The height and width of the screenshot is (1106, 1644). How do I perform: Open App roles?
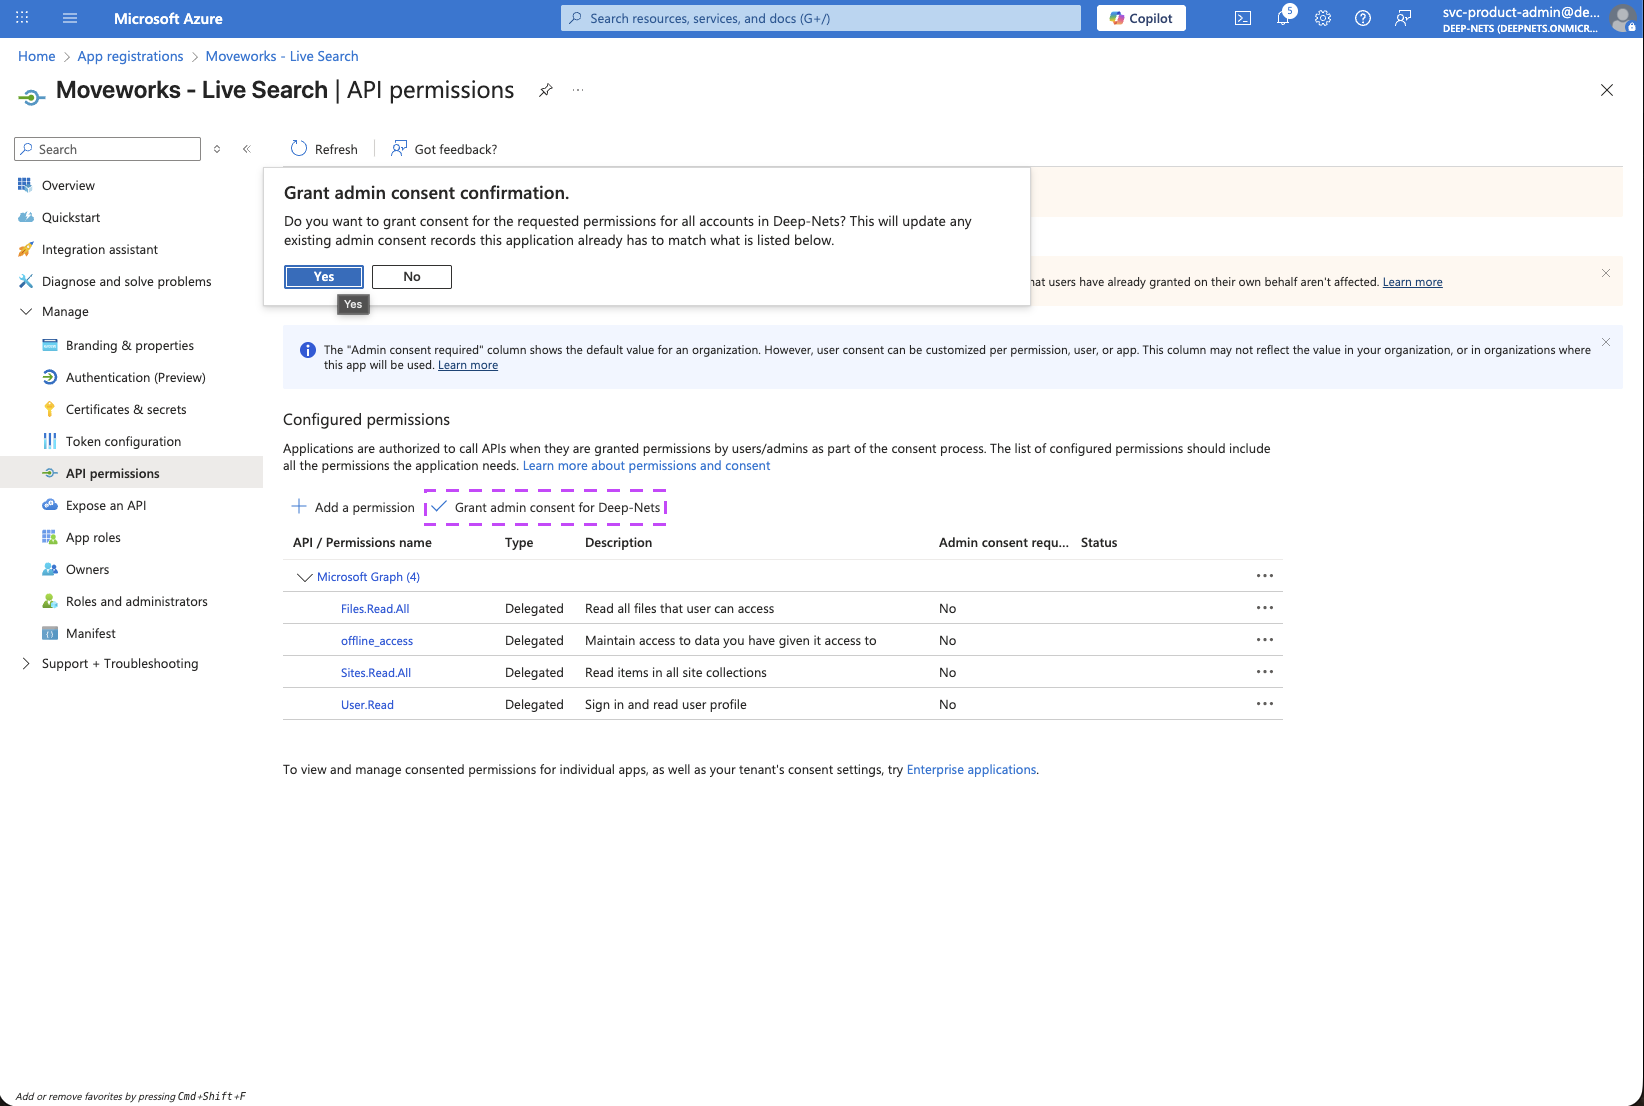(93, 537)
